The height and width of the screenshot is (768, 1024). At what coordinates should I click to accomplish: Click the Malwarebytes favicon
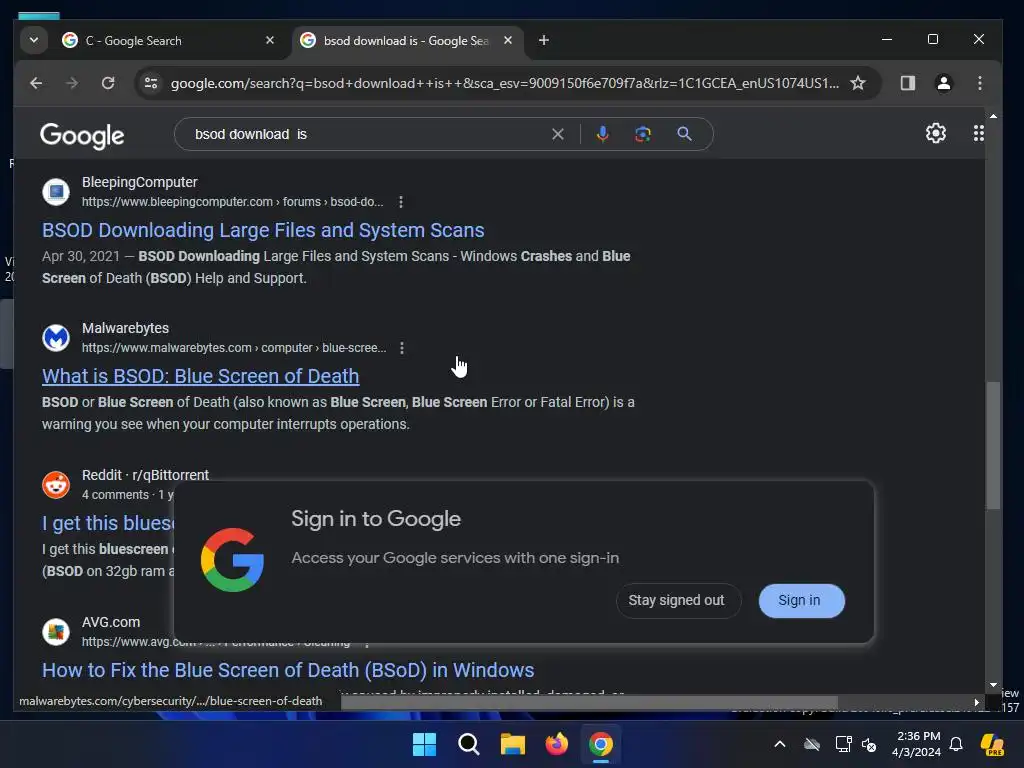(x=56, y=338)
